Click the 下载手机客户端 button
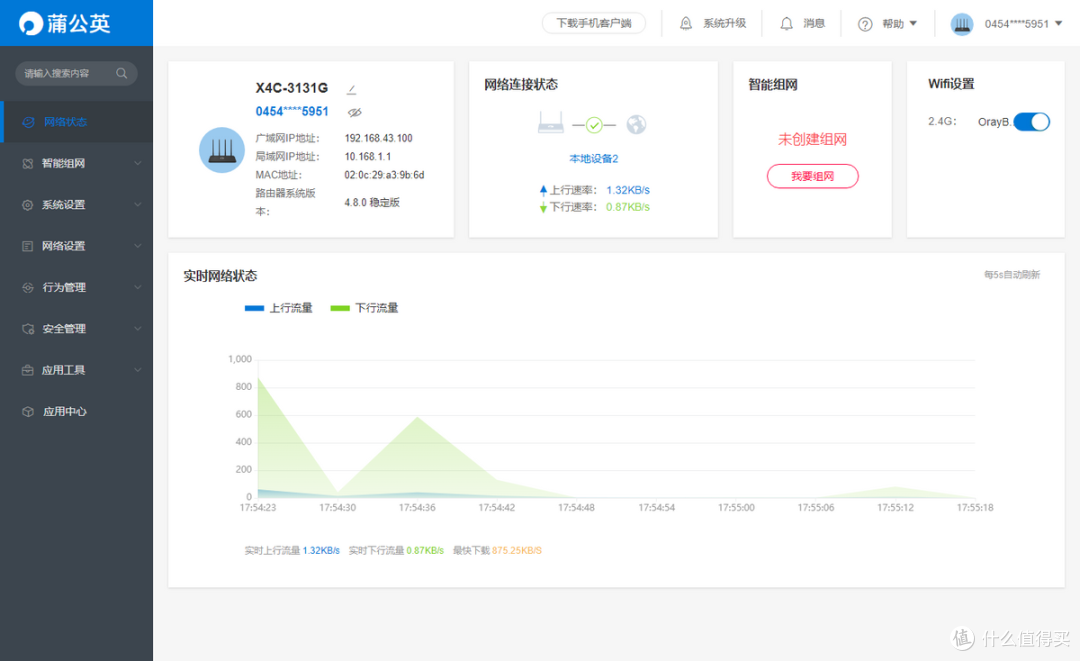The image size is (1080, 661). [594, 23]
